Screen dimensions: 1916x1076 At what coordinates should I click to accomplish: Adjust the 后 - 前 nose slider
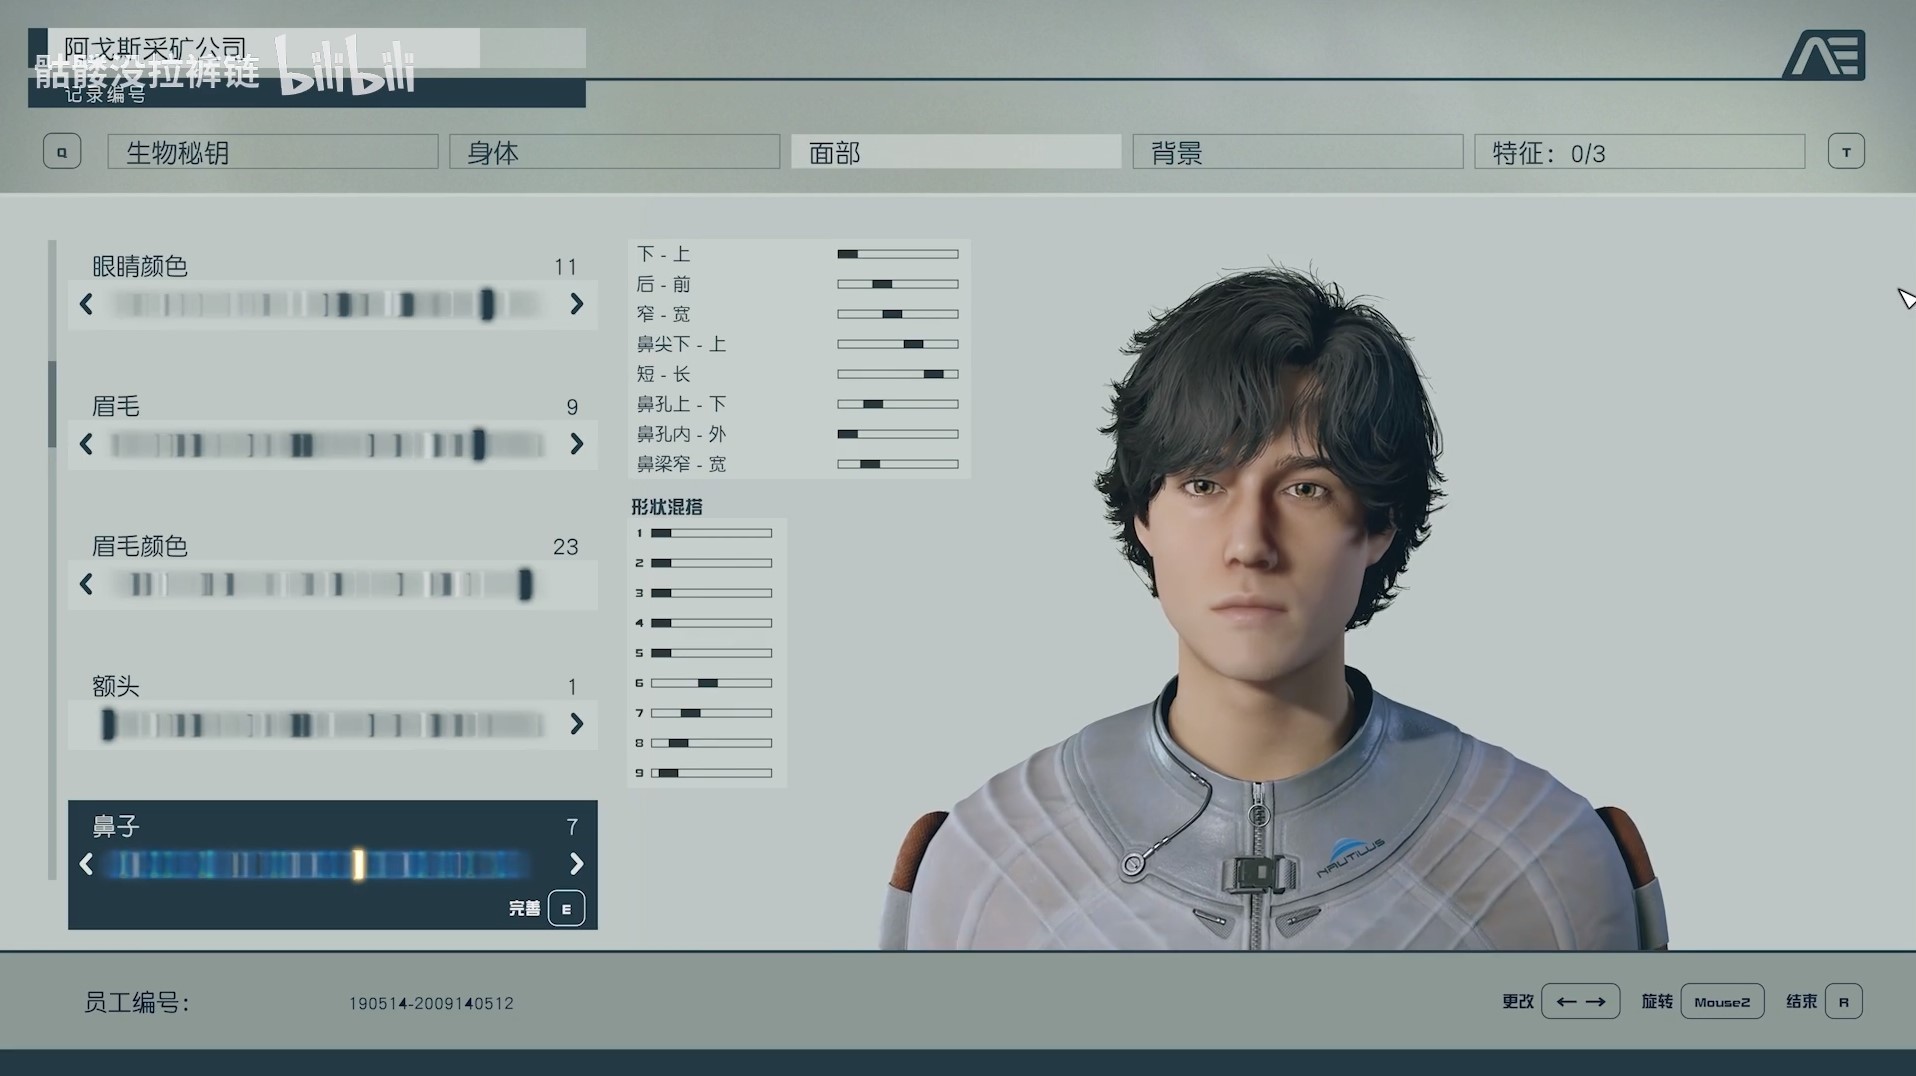898,284
